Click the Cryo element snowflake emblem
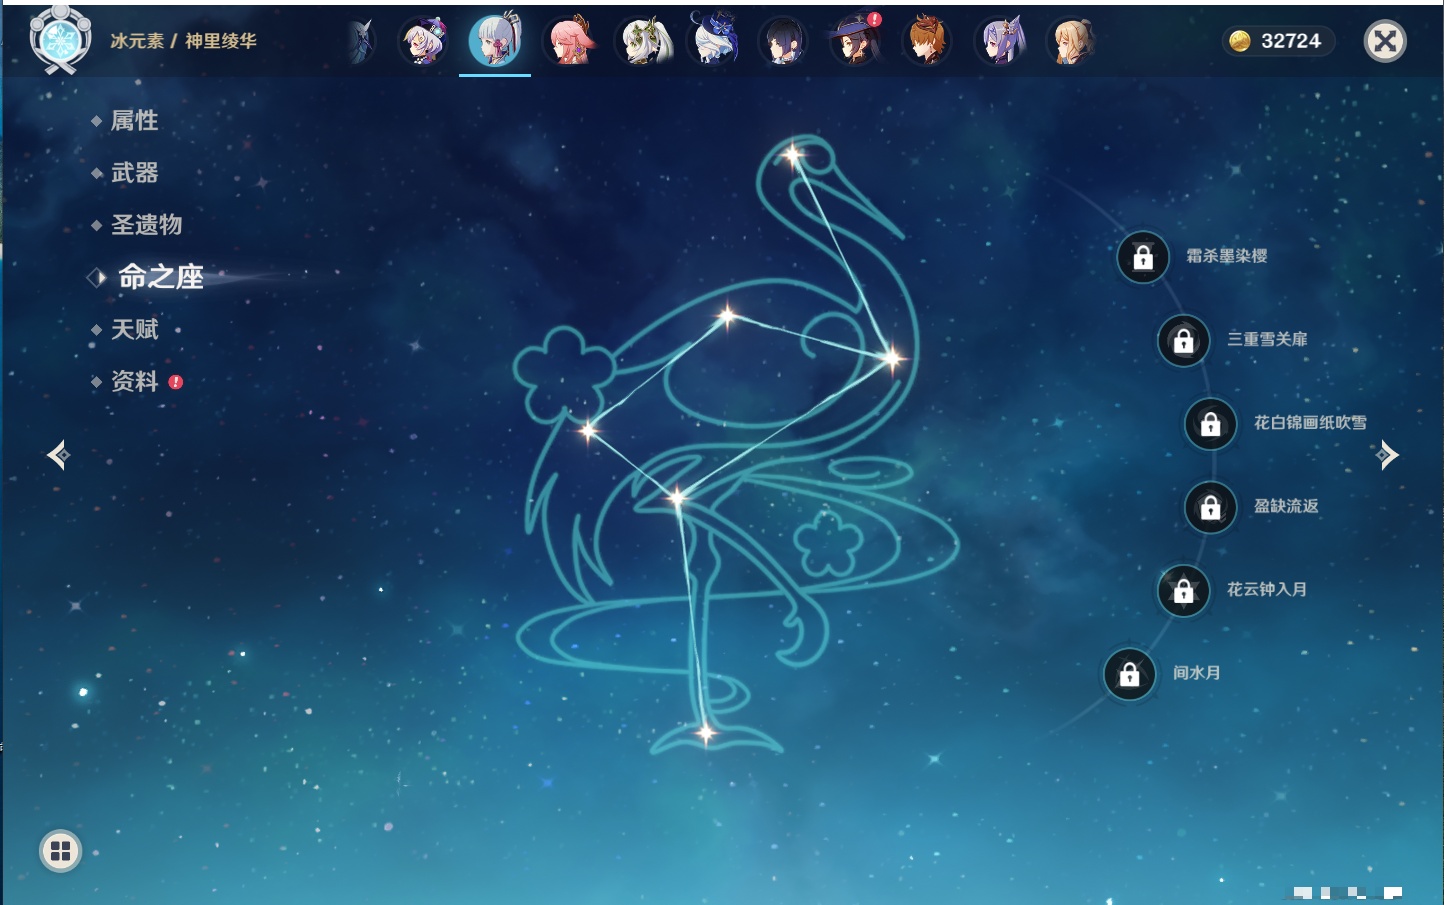Image resolution: width=1444 pixels, height=905 pixels. click(x=60, y=40)
